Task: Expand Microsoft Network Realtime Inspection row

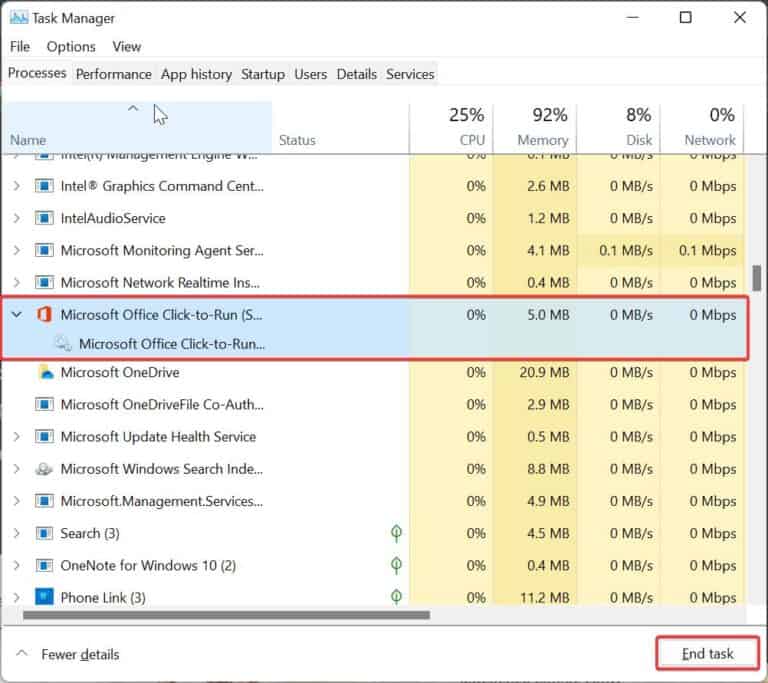Action: [x=17, y=283]
